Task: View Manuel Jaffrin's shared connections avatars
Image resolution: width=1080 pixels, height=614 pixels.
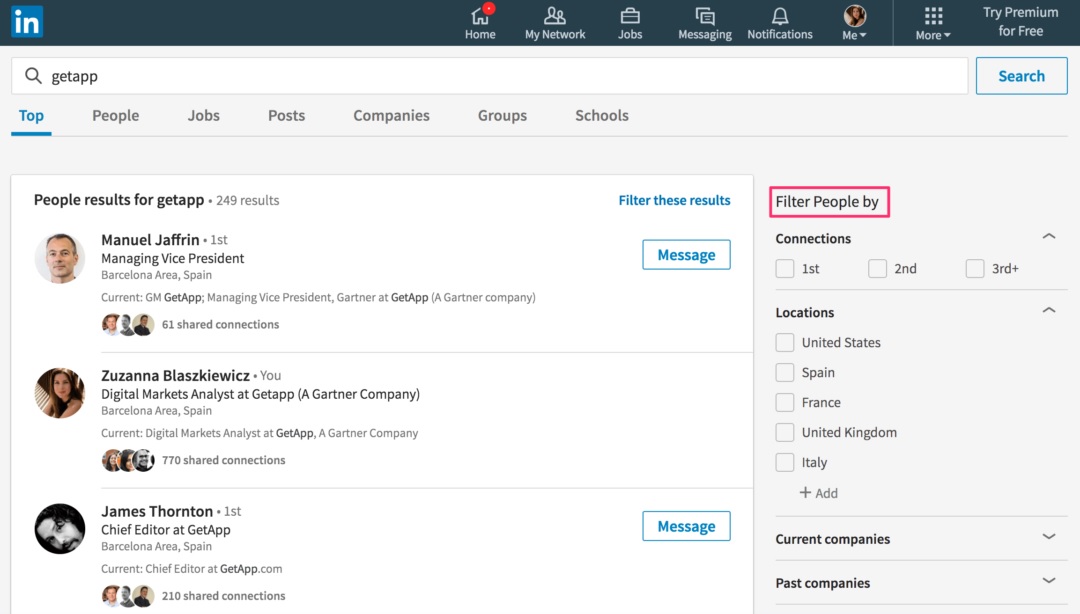Action: point(128,324)
